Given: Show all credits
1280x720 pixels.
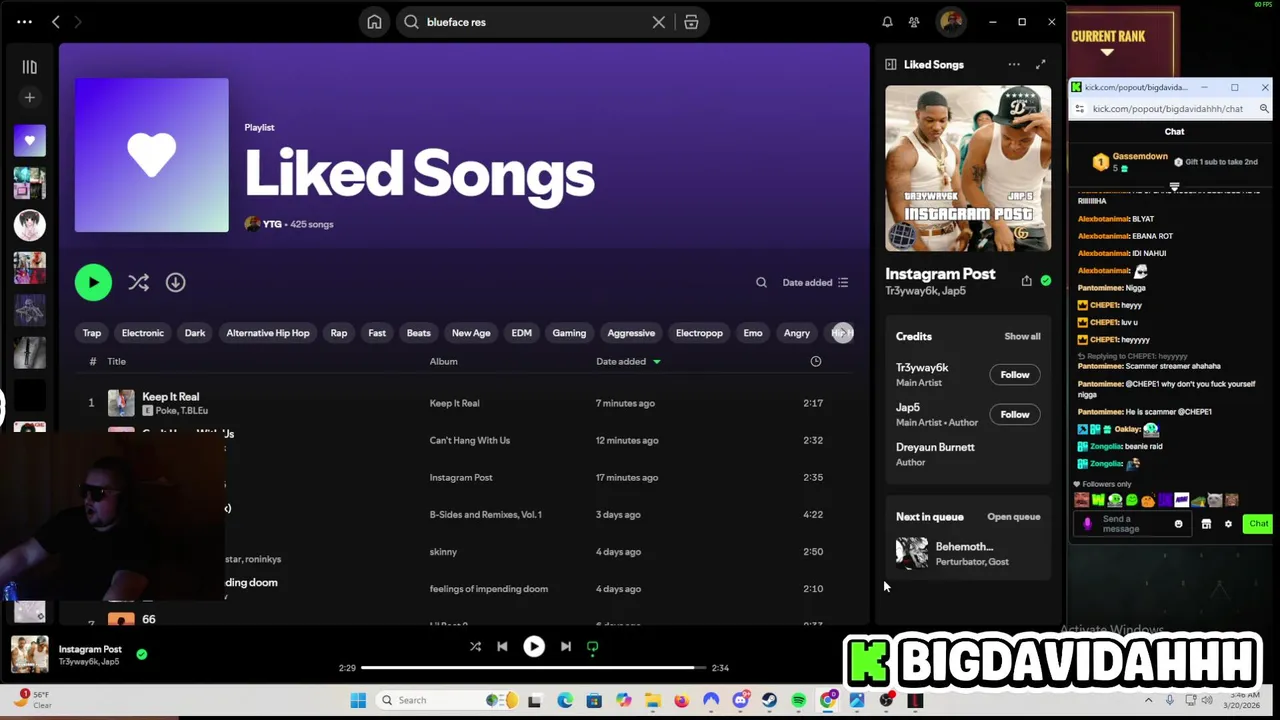Looking at the screenshot, I should [1022, 336].
